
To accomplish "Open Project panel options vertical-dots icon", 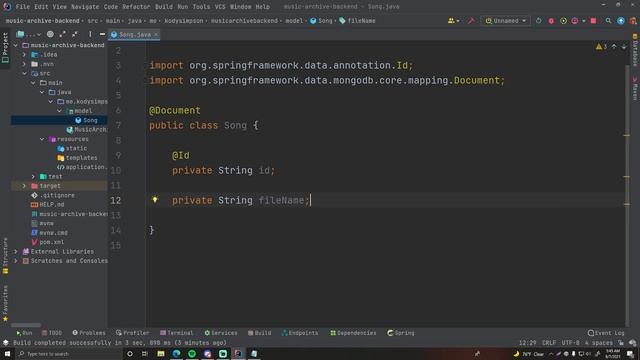I will pos(90,34).
